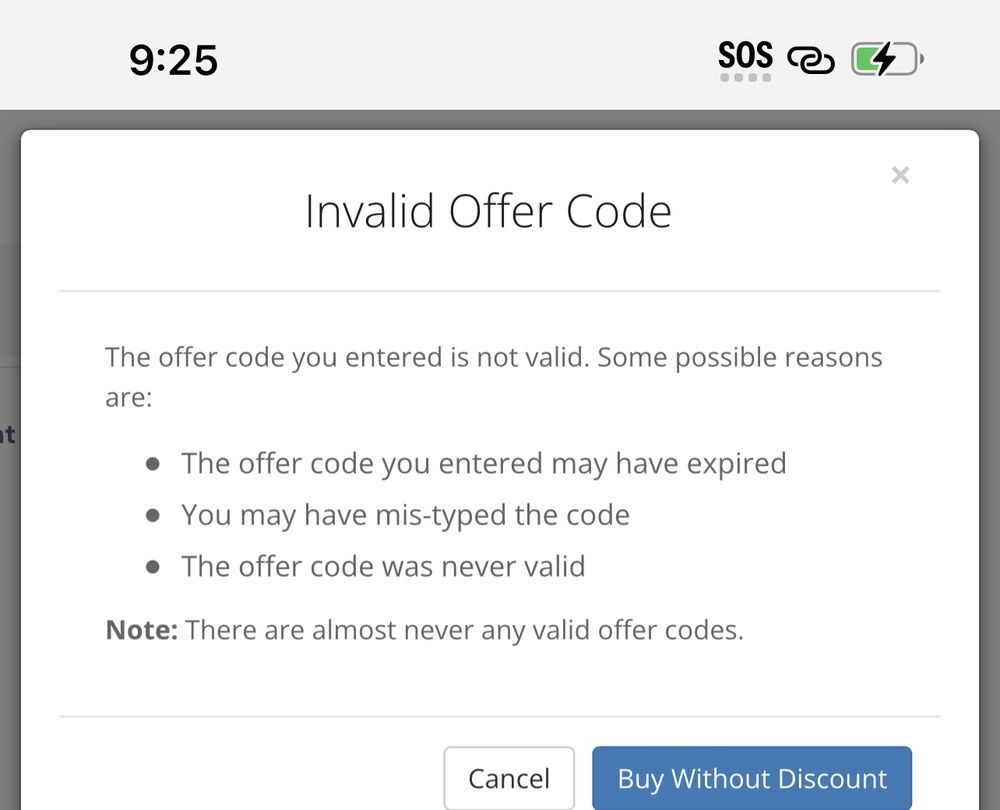This screenshot has height=810, width=1000.
Task: Tap the 9:25 clock in status bar
Action: [173, 62]
